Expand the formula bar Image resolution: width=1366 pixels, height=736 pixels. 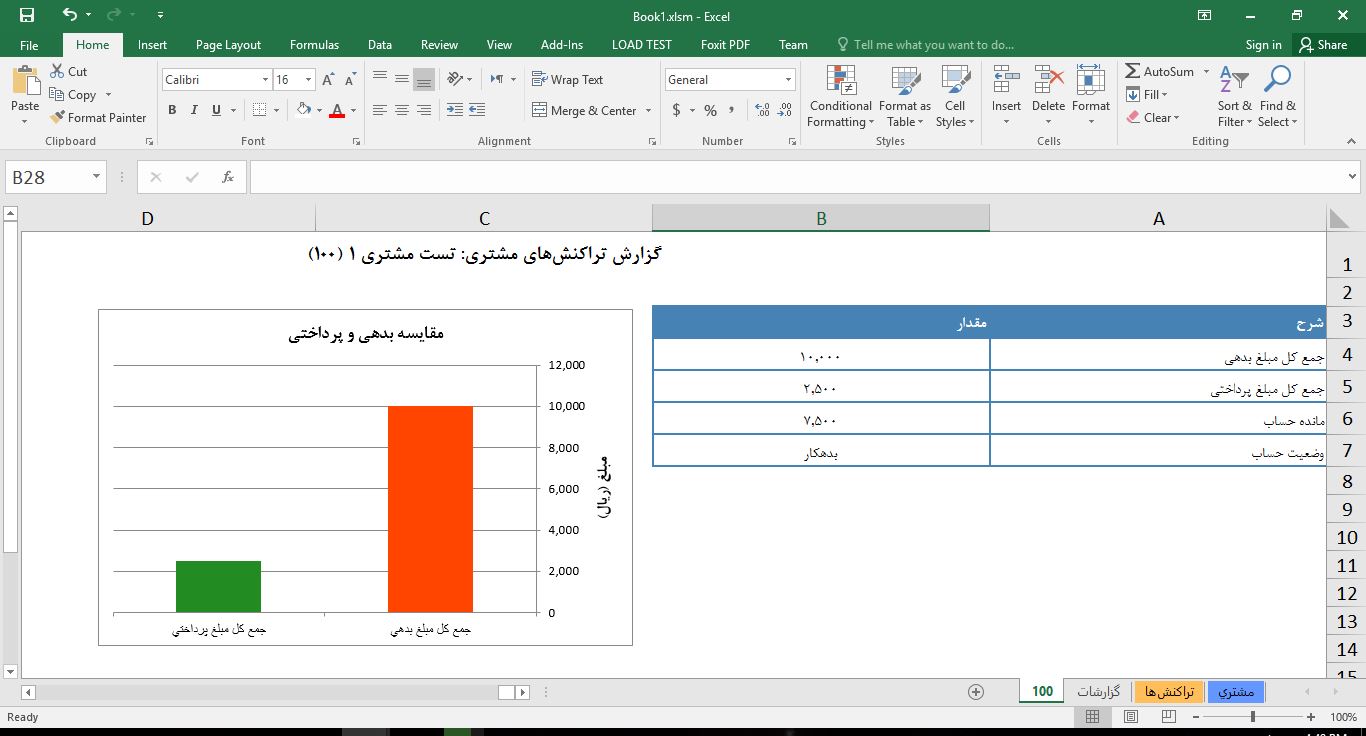[1353, 177]
